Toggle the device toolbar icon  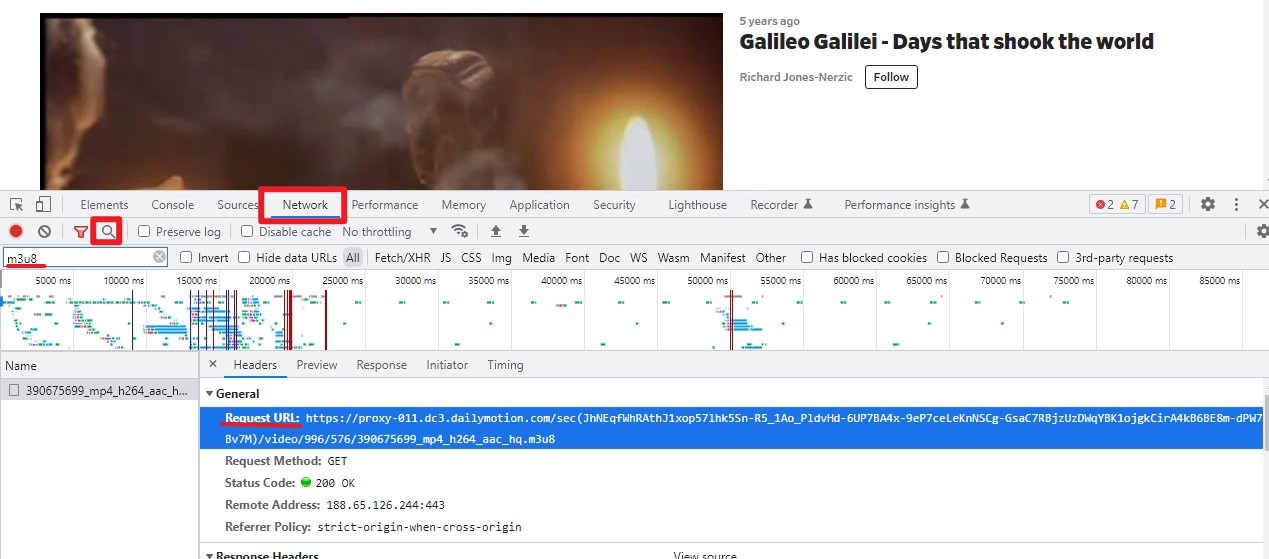43,204
